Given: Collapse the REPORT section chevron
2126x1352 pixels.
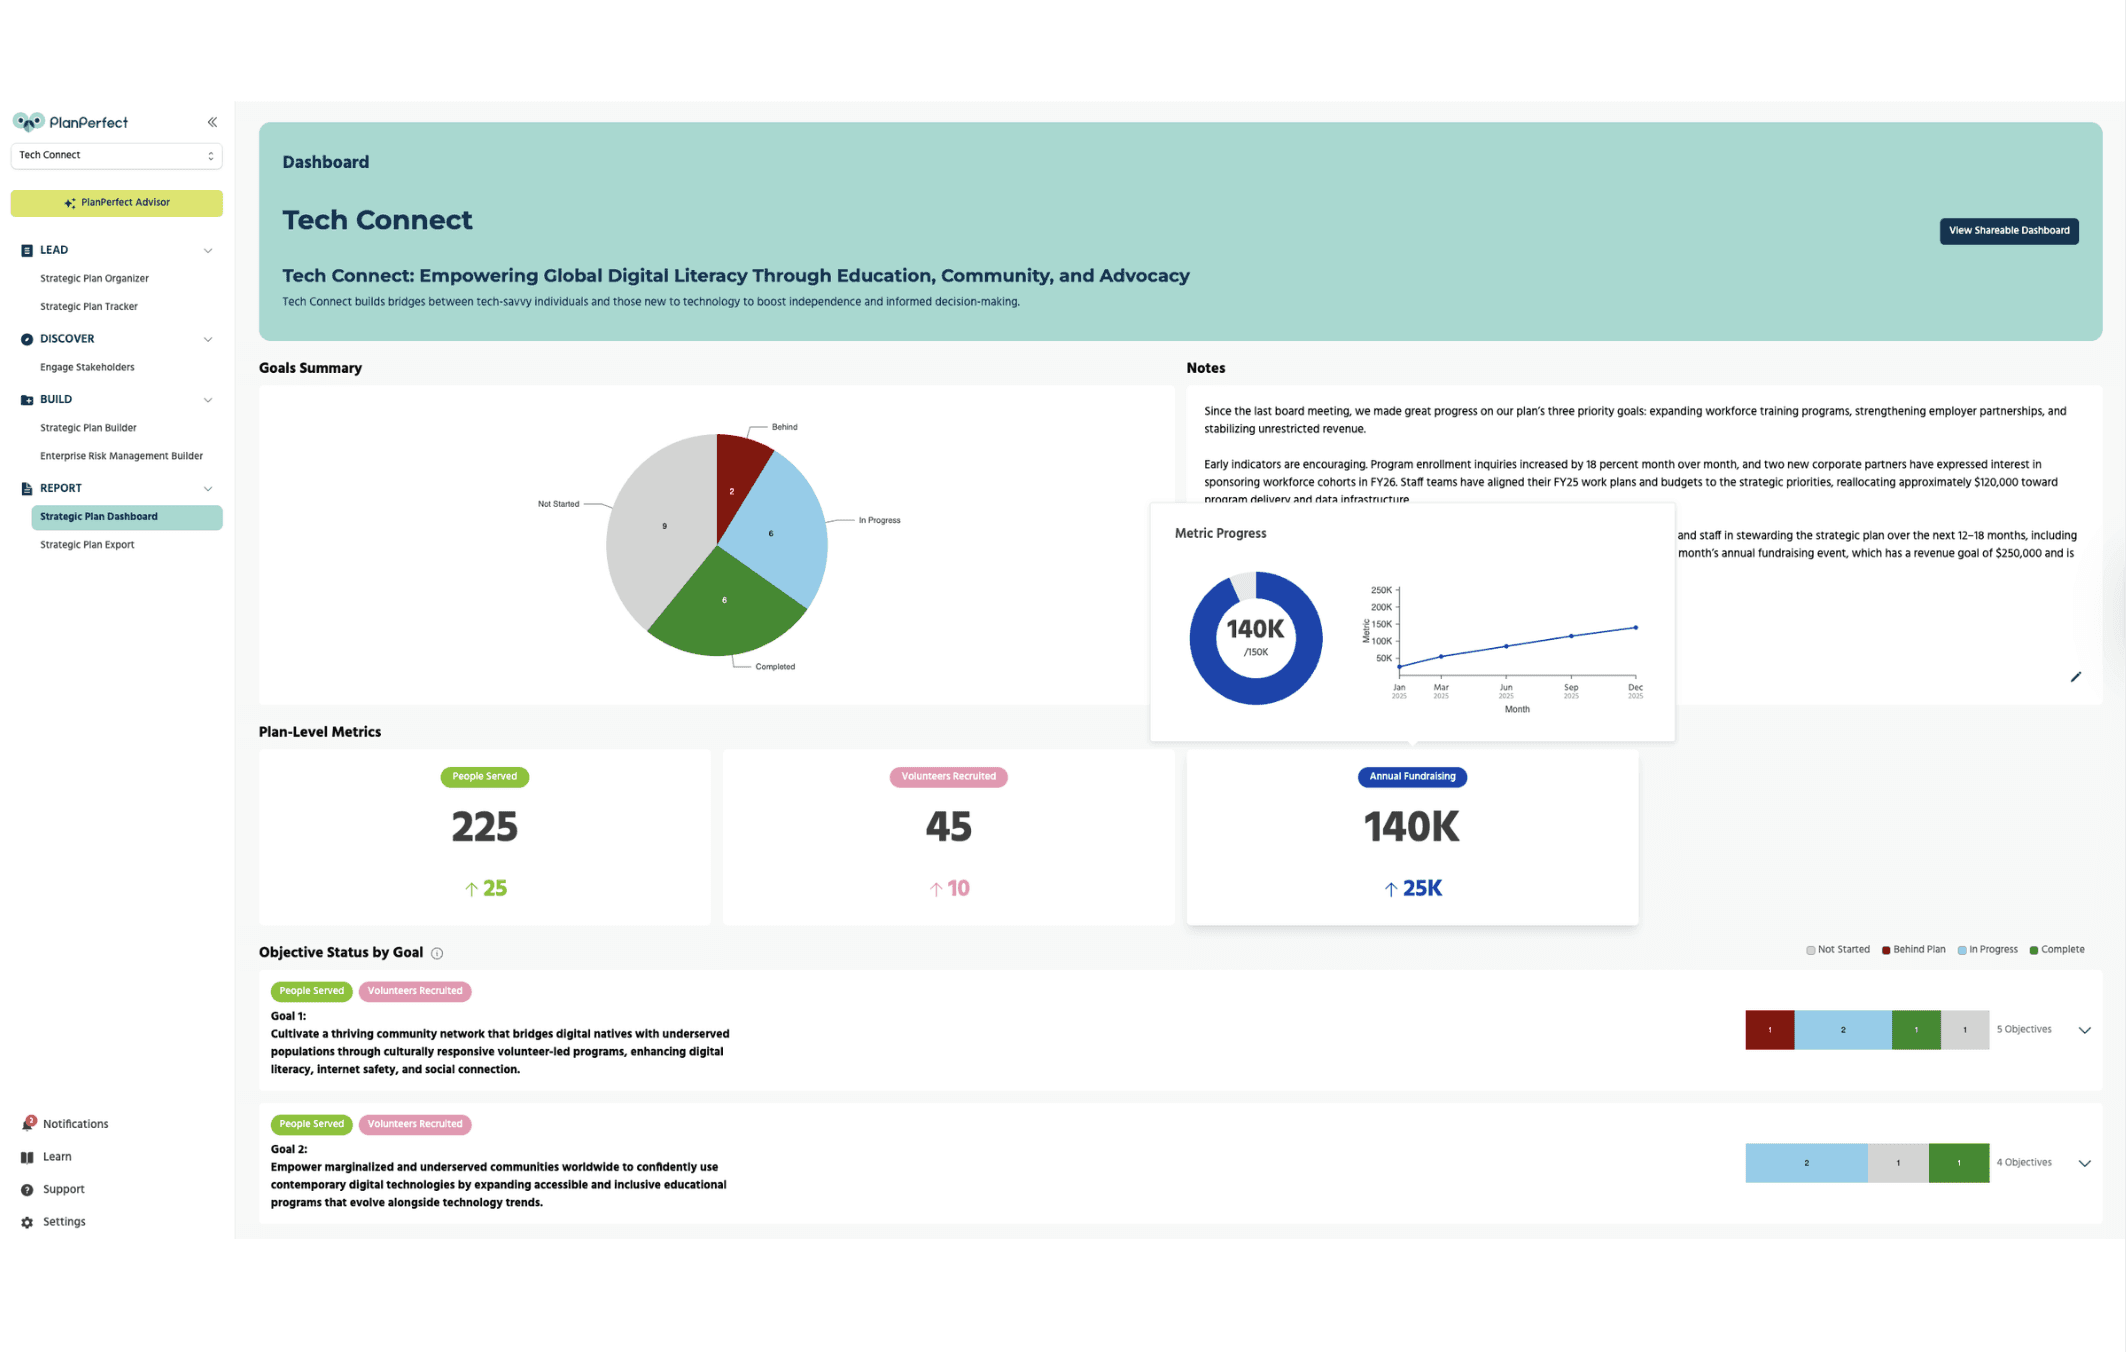Looking at the screenshot, I should (x=208, y=489).
